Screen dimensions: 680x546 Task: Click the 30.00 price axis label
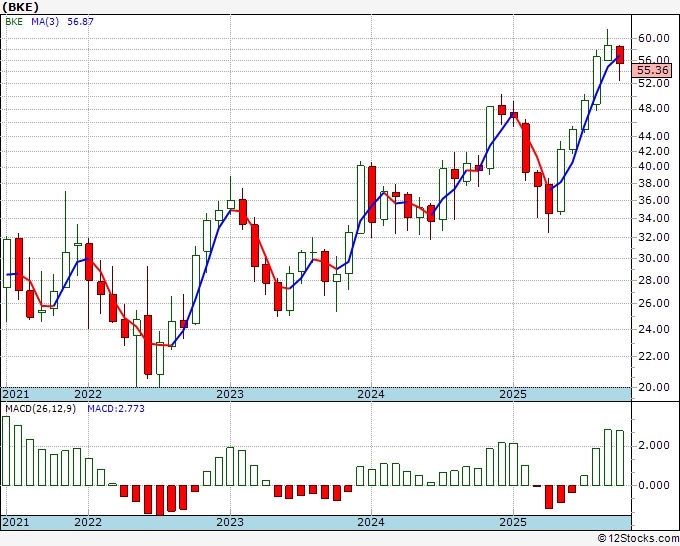point(654,258)
